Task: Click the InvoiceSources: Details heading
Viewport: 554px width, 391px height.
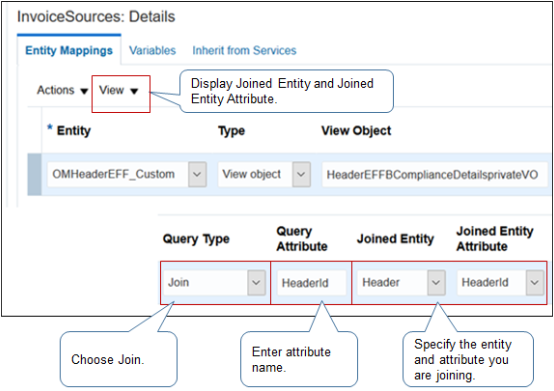Action: [96, 17]
